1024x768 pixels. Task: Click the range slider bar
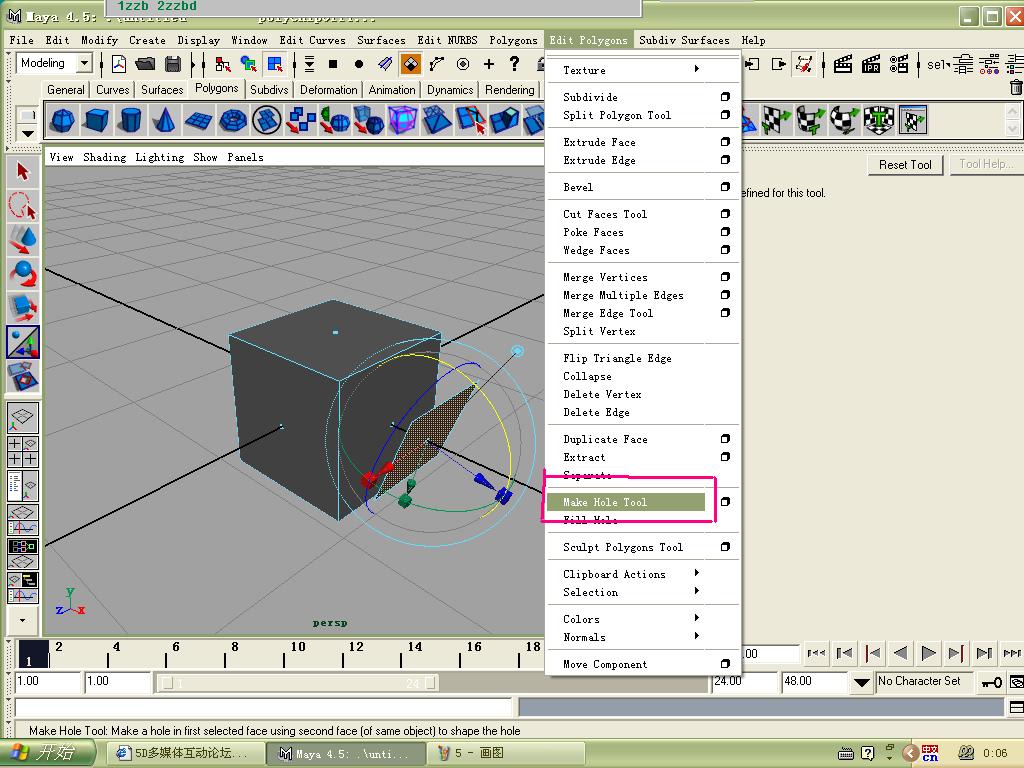pyautogui.click(x=298, y=683)
